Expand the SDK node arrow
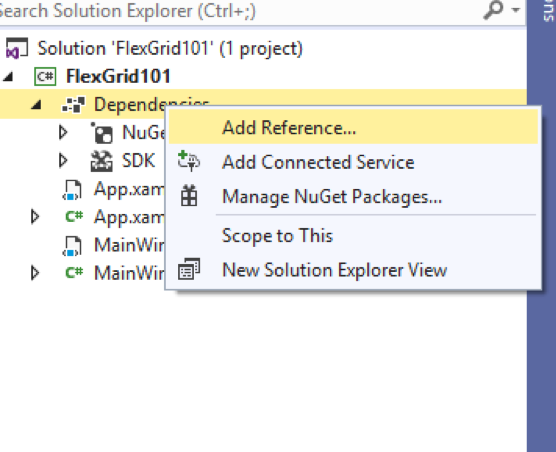Image resolution: width=556 pixels, height=452 pixels. click(63, 161)
